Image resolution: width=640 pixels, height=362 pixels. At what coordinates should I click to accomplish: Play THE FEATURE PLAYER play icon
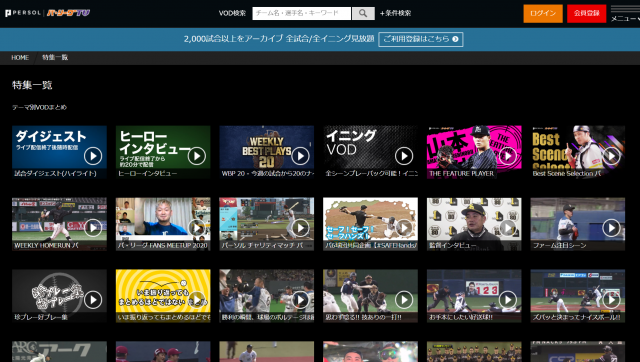tap(508, 156)
